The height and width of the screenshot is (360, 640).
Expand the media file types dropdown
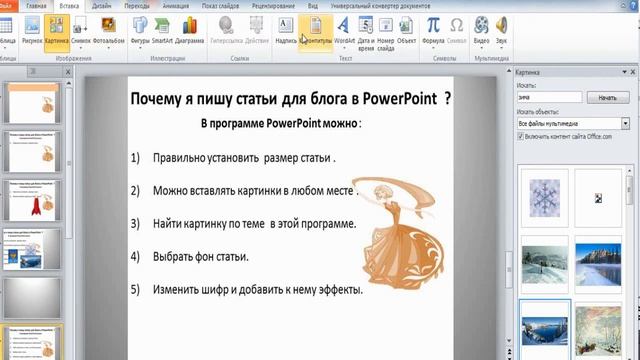coord(625,123)
